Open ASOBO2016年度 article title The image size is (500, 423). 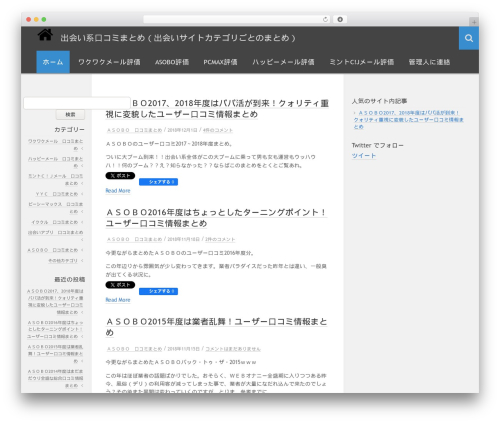(x=216, y=218)
